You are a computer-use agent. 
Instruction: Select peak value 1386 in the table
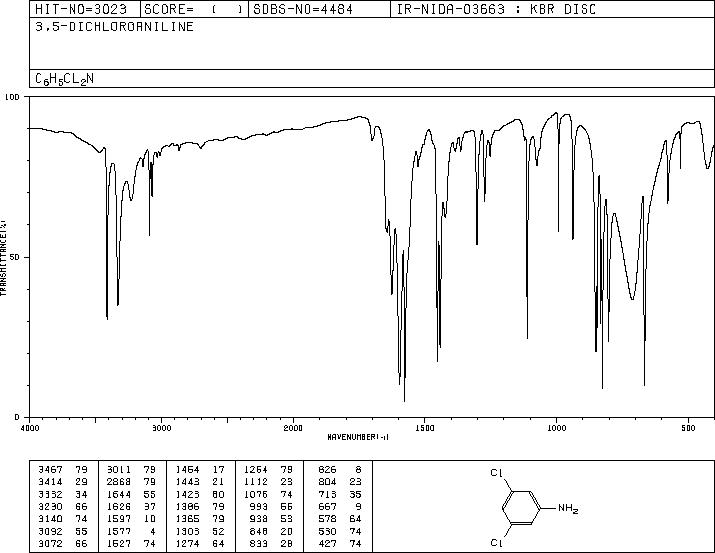187,506
